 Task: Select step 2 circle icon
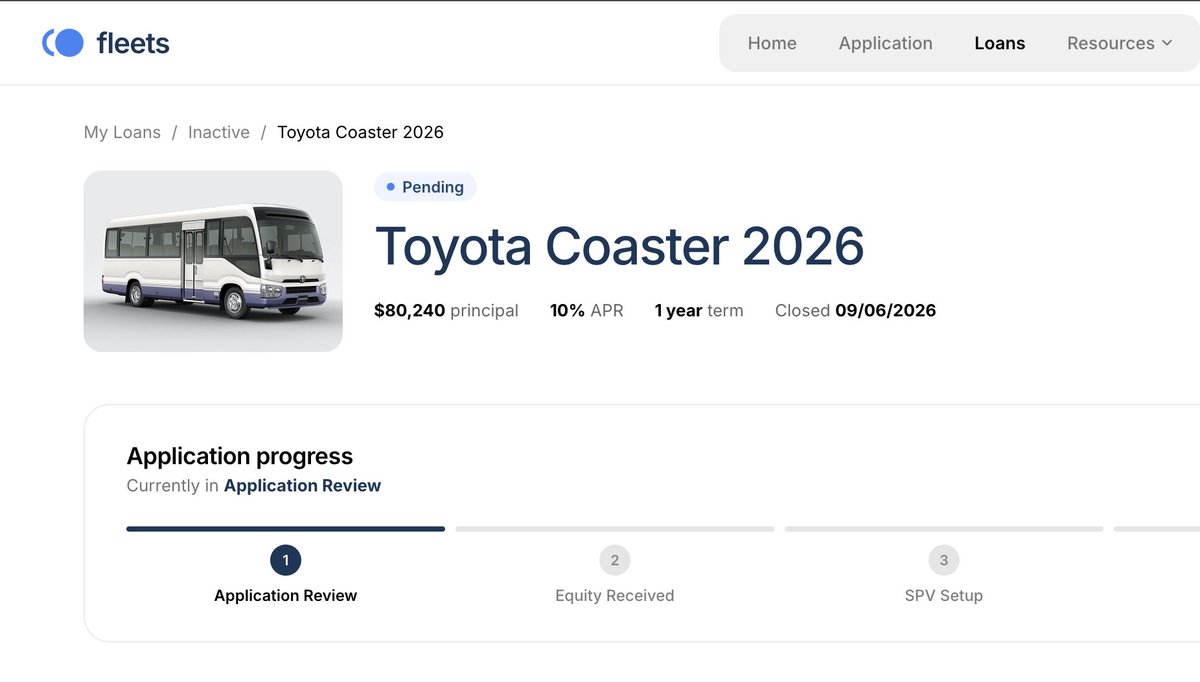(614, 560)
